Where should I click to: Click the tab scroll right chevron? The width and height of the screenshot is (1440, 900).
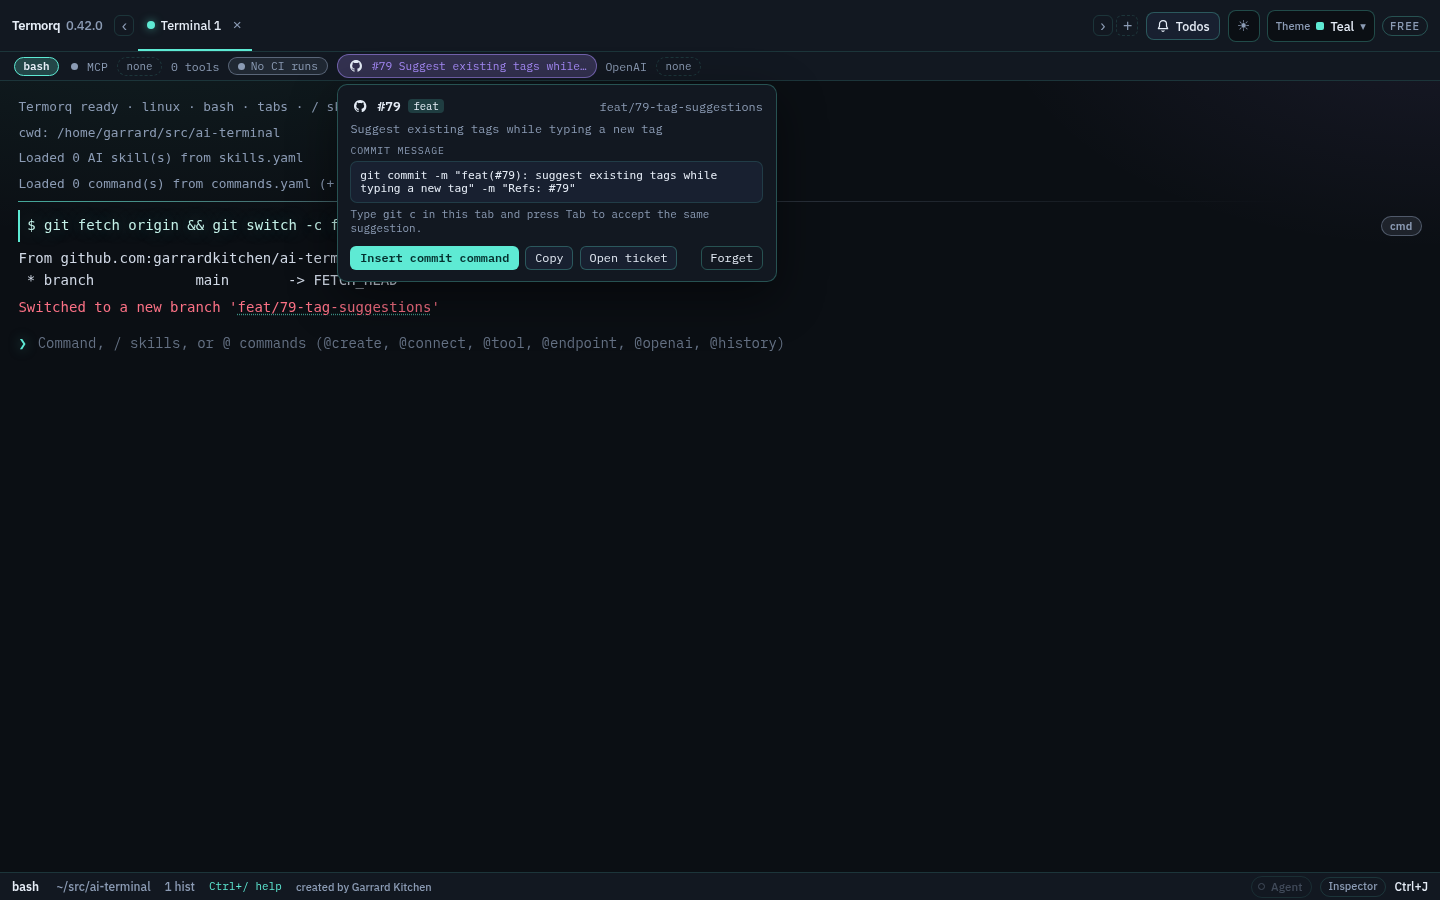coord(1103,26)
